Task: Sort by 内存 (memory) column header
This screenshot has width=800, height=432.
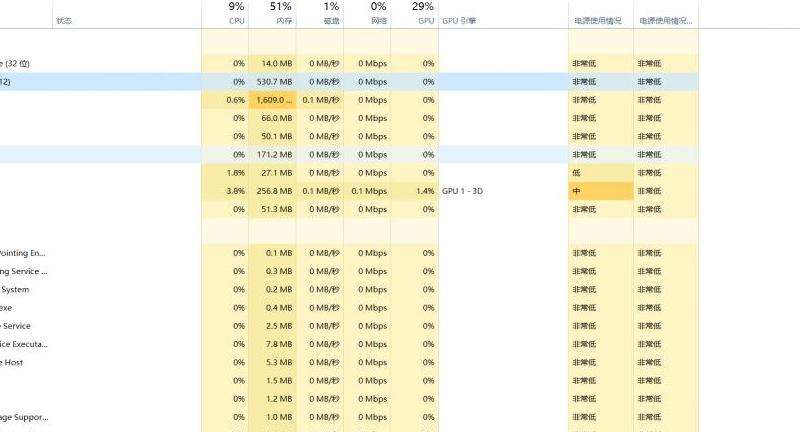Action: pos(284,14)
